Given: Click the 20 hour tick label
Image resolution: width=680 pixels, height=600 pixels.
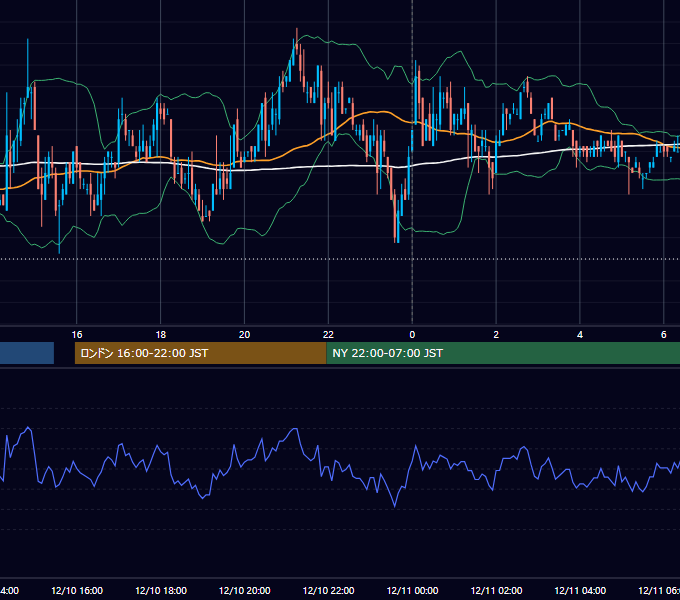Looking at the screenshot, I should (245, 335).
